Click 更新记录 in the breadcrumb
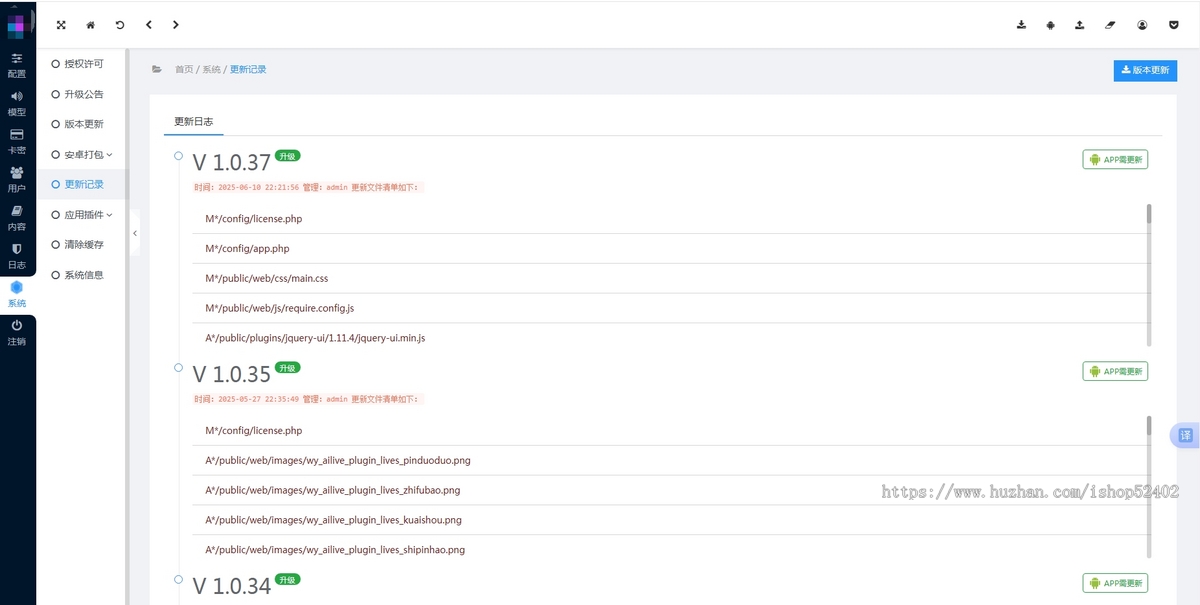This screenshot has height=605, width=1200. (248, 70)
